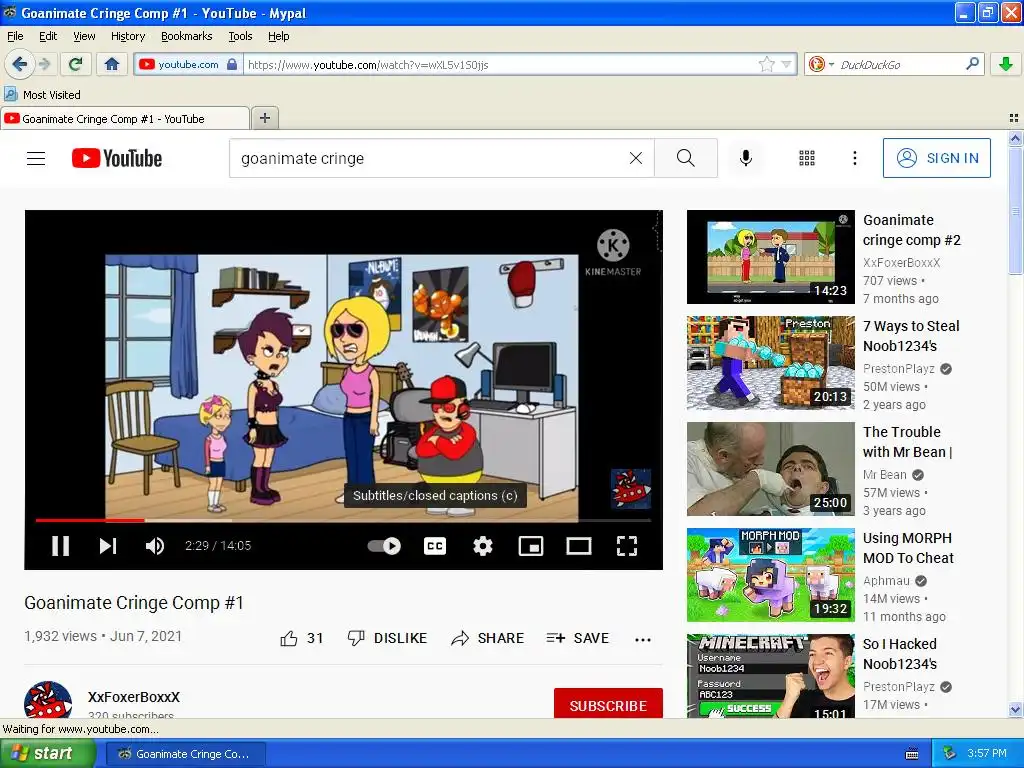Viewport: 1024px width, 768px height.
Task: Show site identity for youtube.com
Action: (x=188, y=64)
